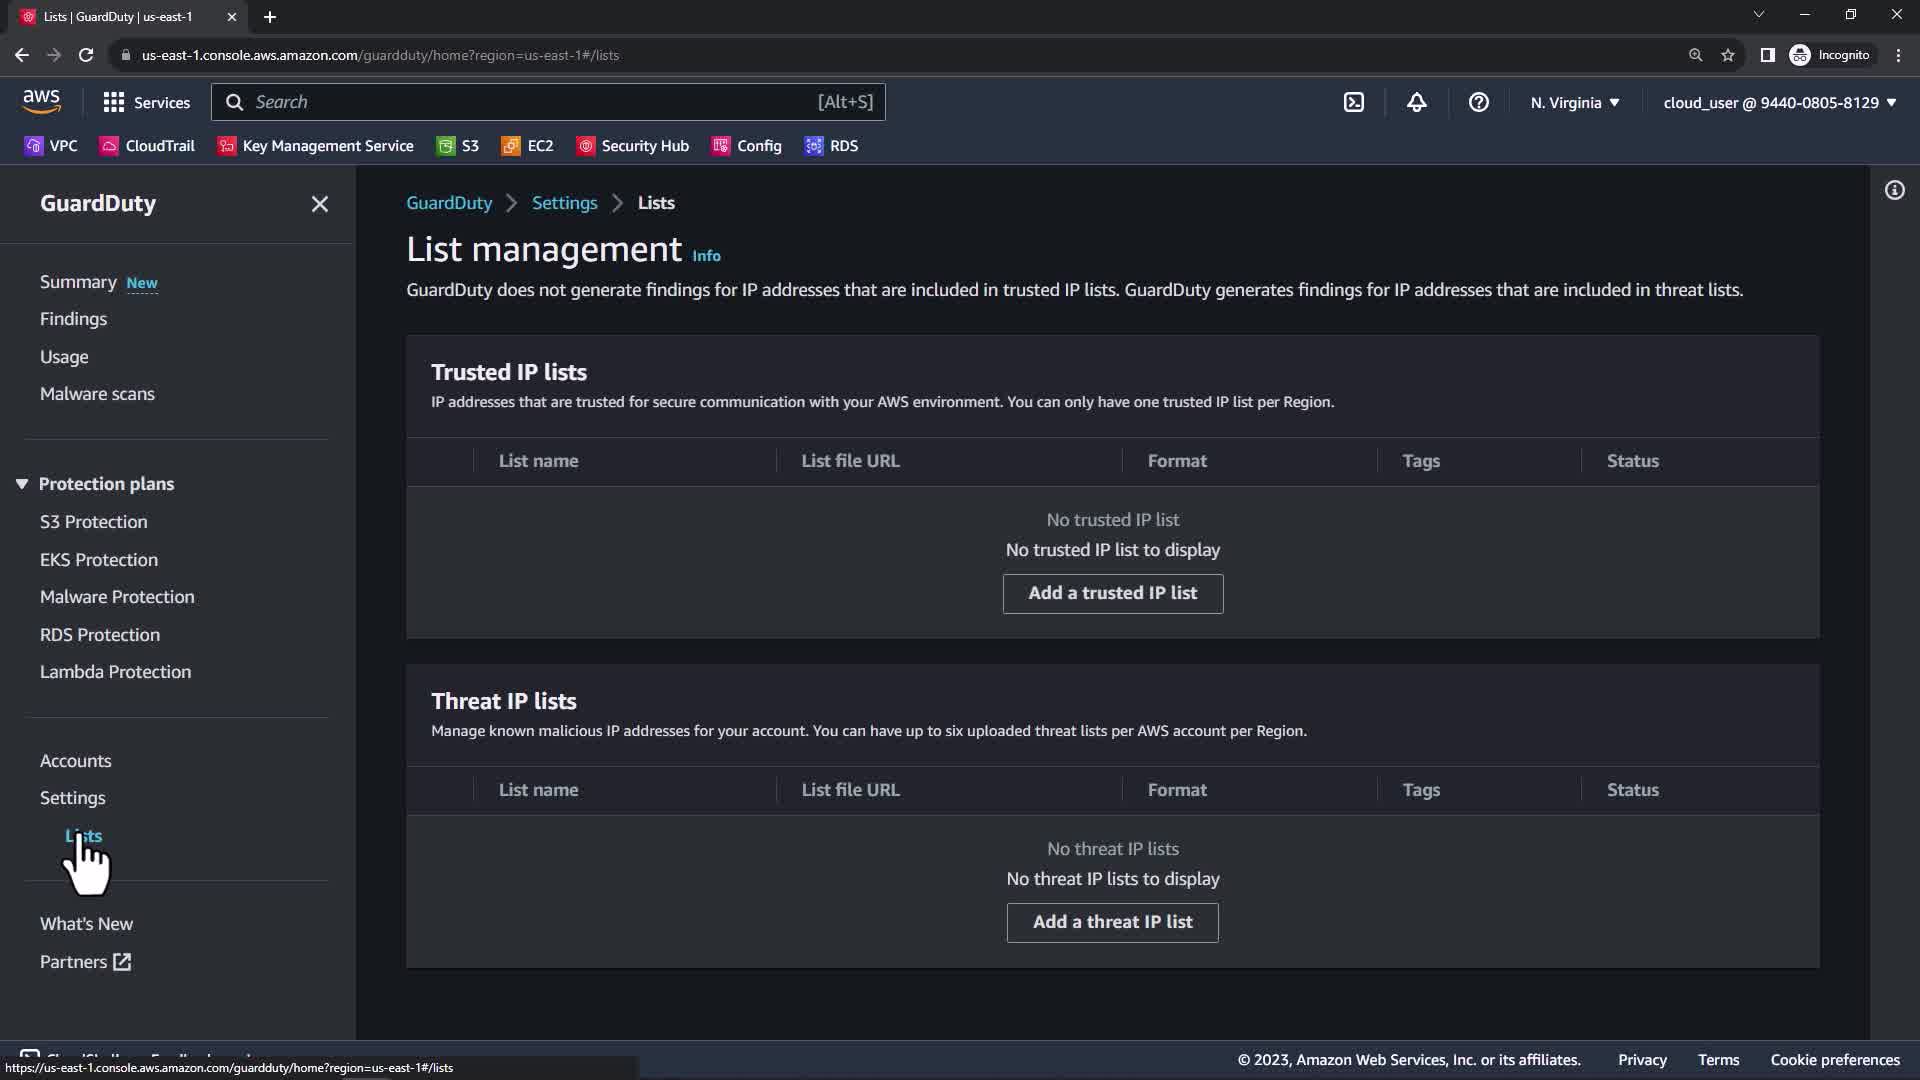
Task: Click the Settings breadcrumb link
Action: (x=564, y=203)
